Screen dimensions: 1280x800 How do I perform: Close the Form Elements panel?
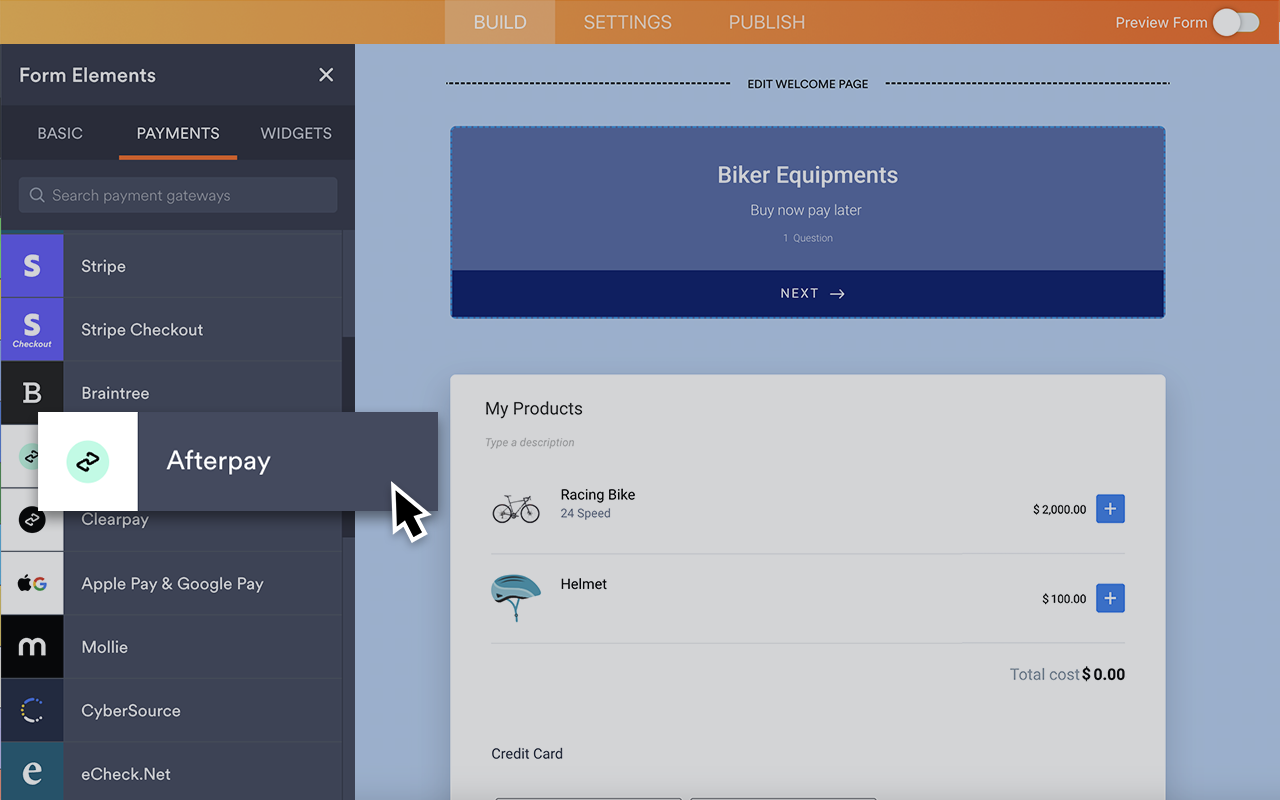point(326,74)
